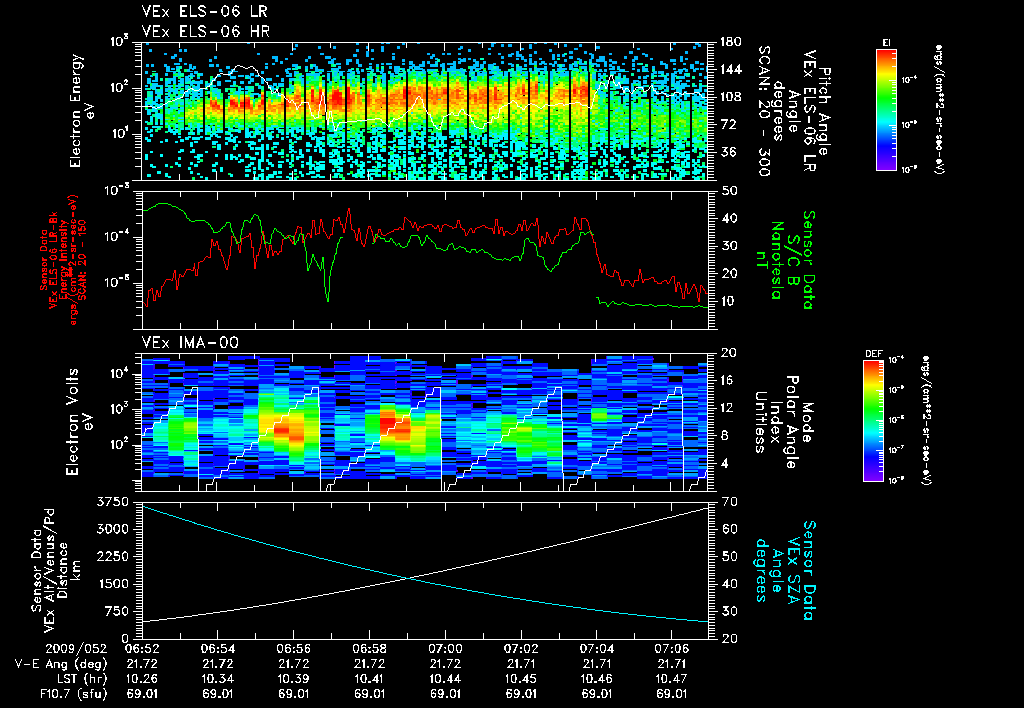Click the 06:58 time tick label
This screenshot has width=1024, height=708.
369,649
